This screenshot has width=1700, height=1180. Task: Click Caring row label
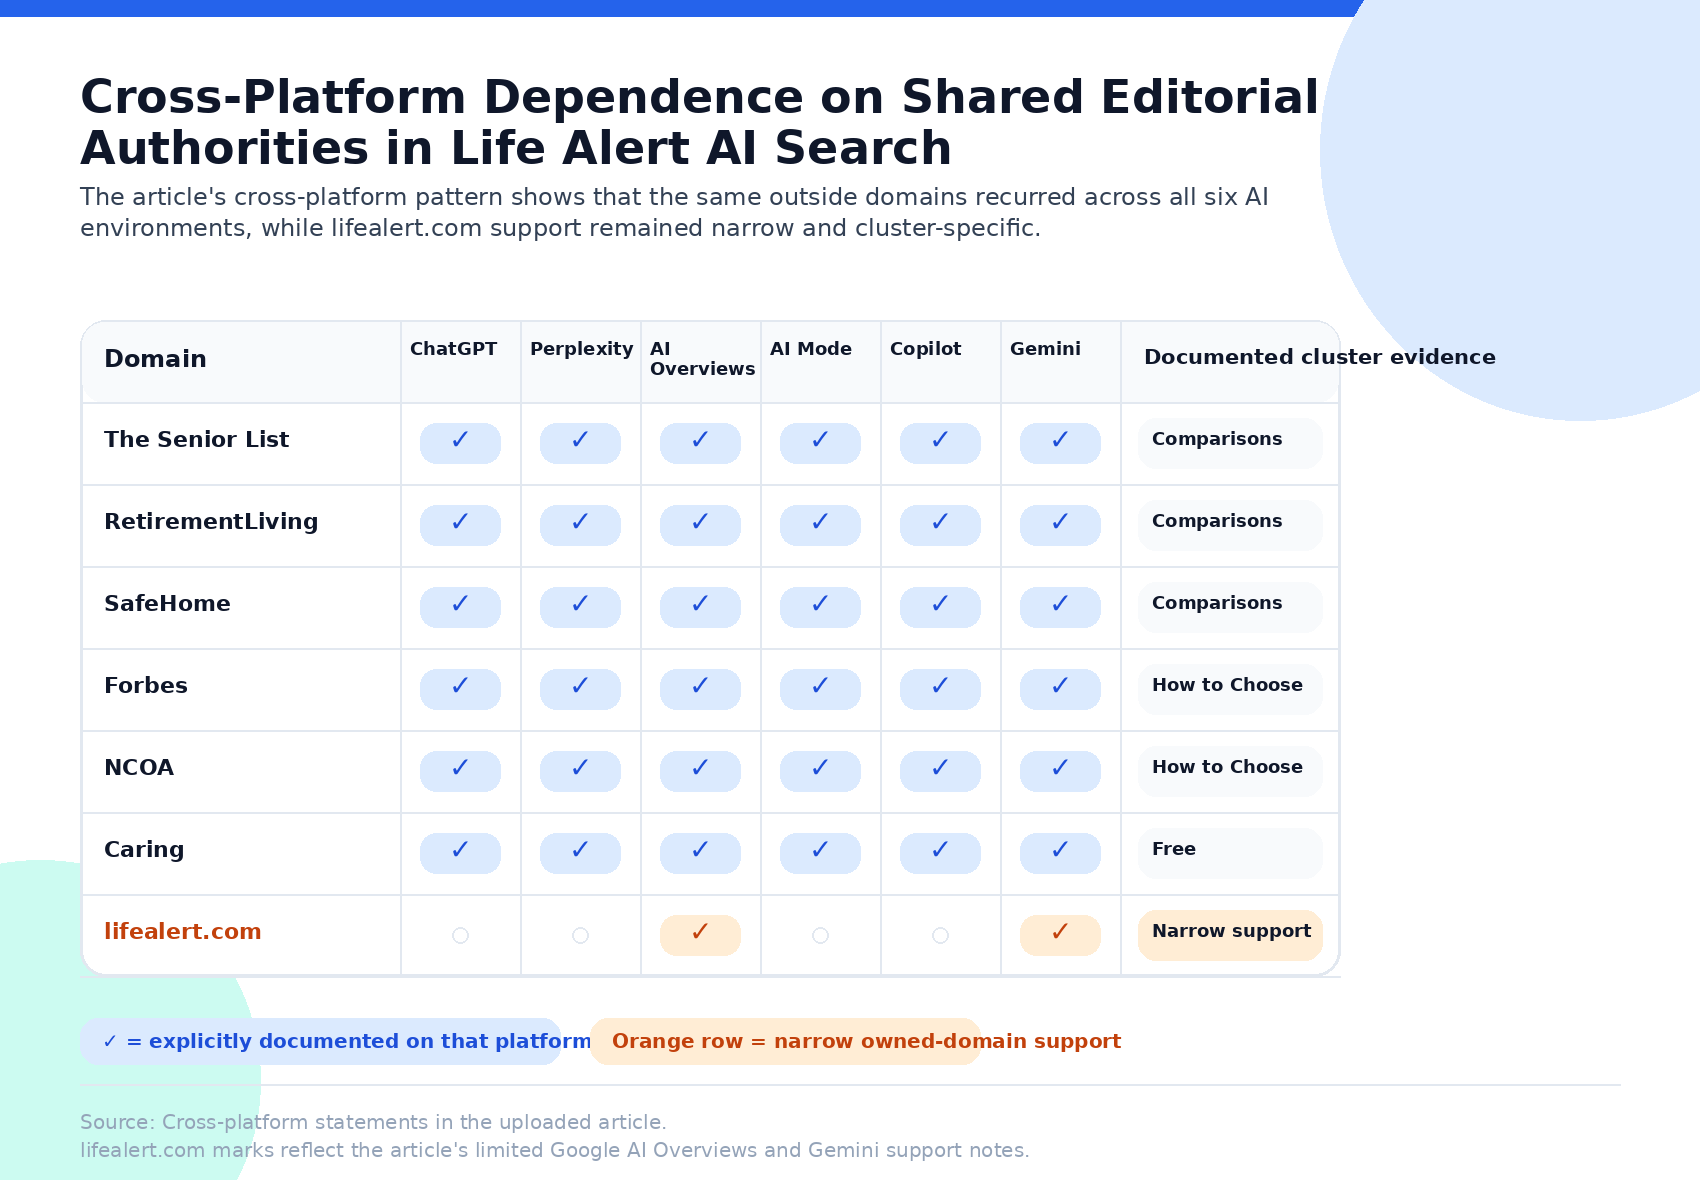pyautogui.click(x=144, y=850)
